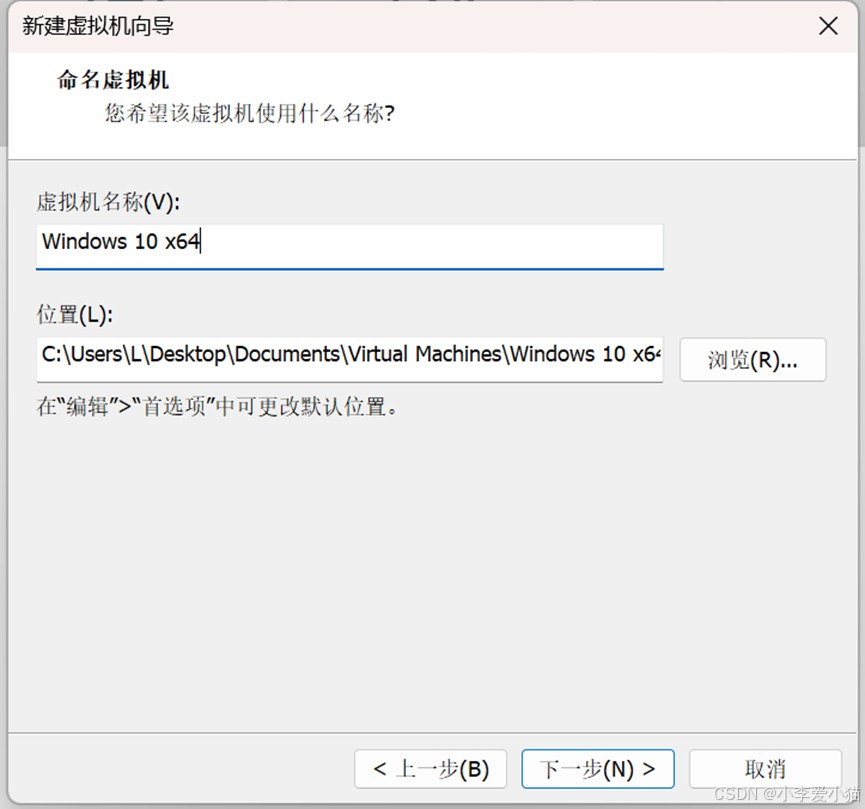
Task: Click the 新建虚拟机向导 title text
Action: click(98, 26)
